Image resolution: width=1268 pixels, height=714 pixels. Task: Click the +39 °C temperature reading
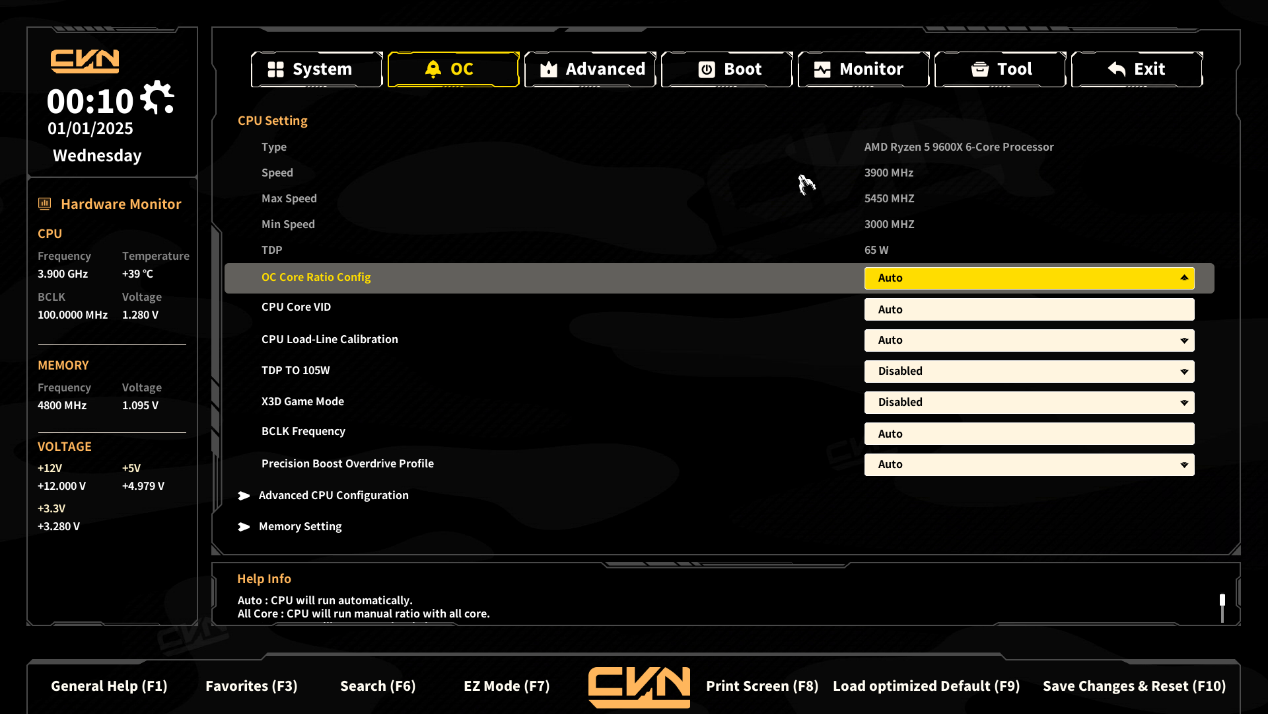pyautogui.click(x=138, y=274)
